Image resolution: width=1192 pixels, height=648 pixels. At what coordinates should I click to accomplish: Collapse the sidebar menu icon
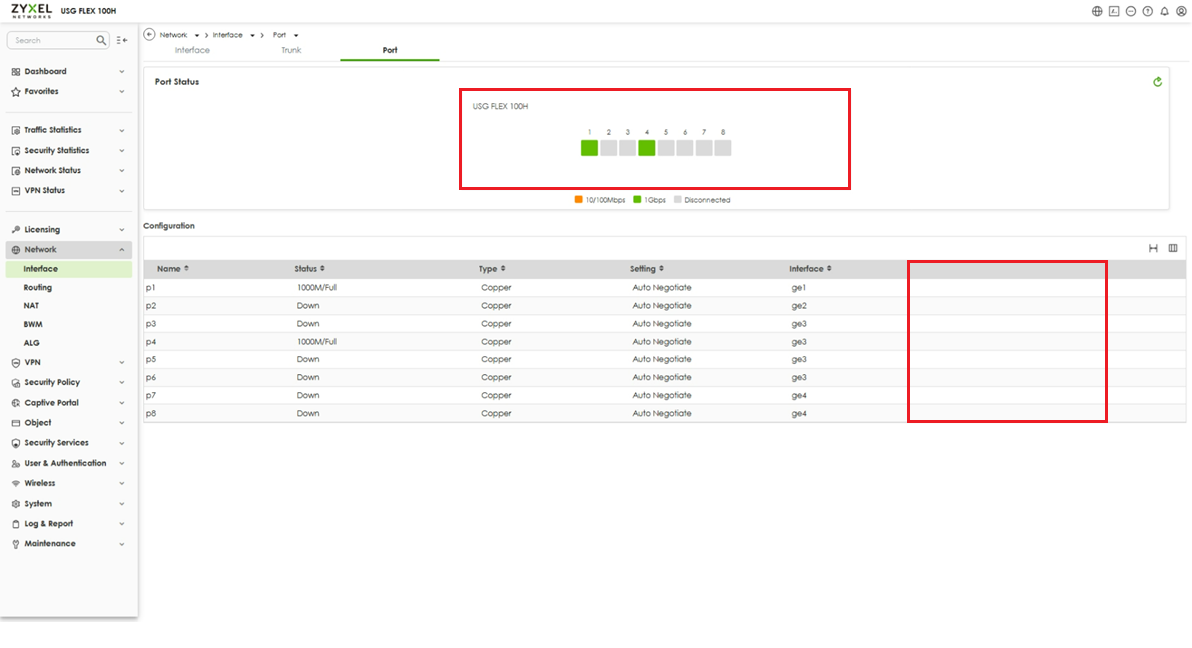tap(122, 40)
